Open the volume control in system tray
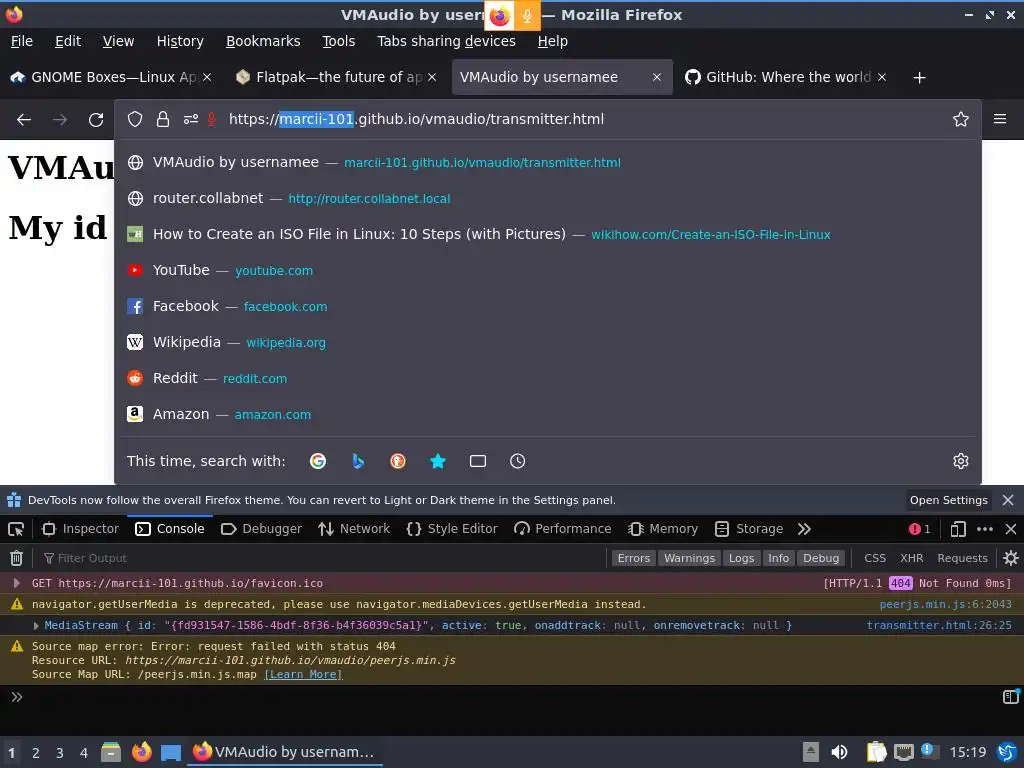 [840, 752]
